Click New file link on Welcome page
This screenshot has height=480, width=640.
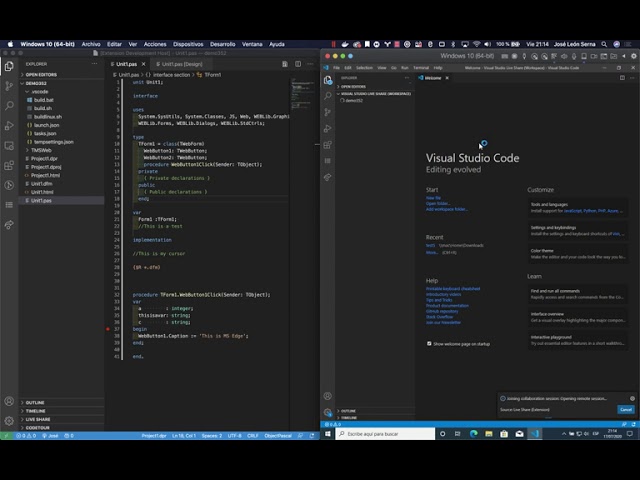[x=433, y=198]
